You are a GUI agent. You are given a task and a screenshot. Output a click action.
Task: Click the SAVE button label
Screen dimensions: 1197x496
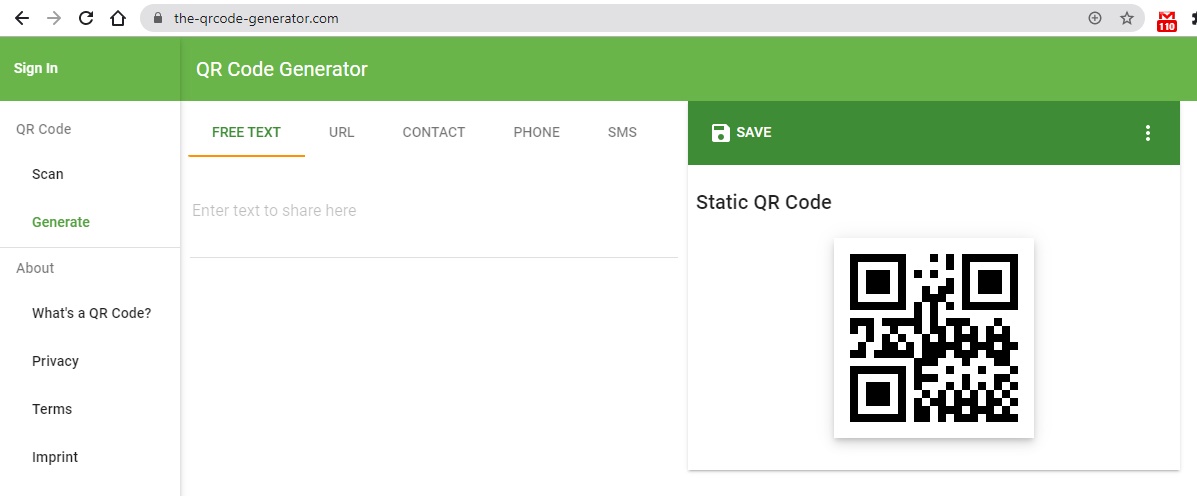click(753, 132)
